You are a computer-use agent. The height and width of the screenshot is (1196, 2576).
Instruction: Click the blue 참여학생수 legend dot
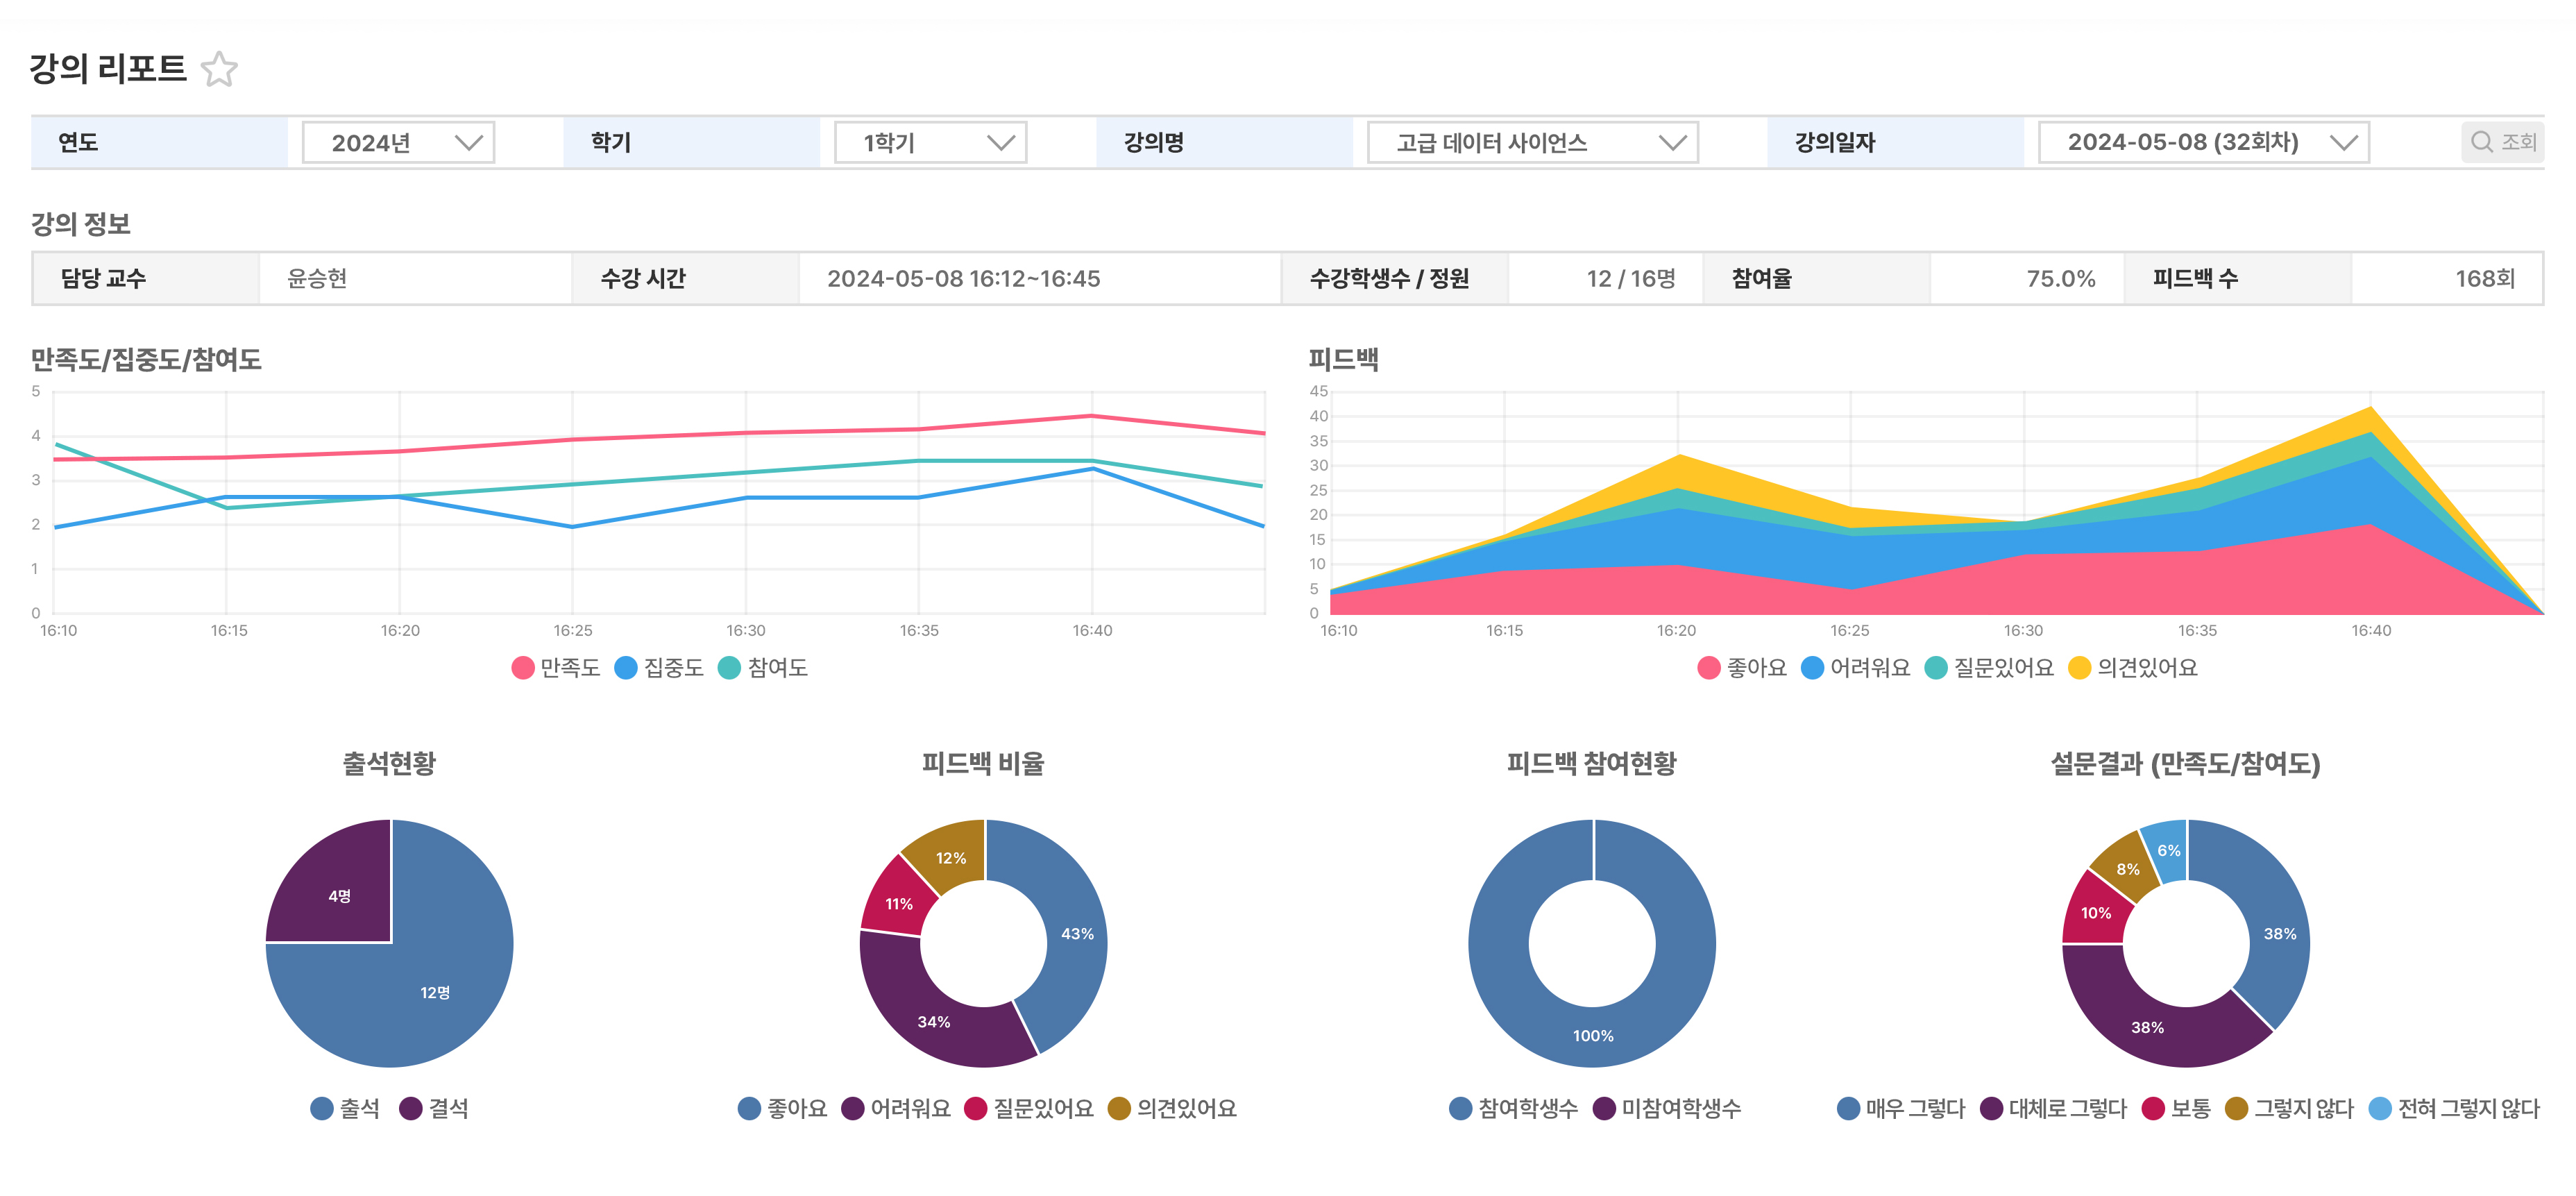[1461, 1108]
